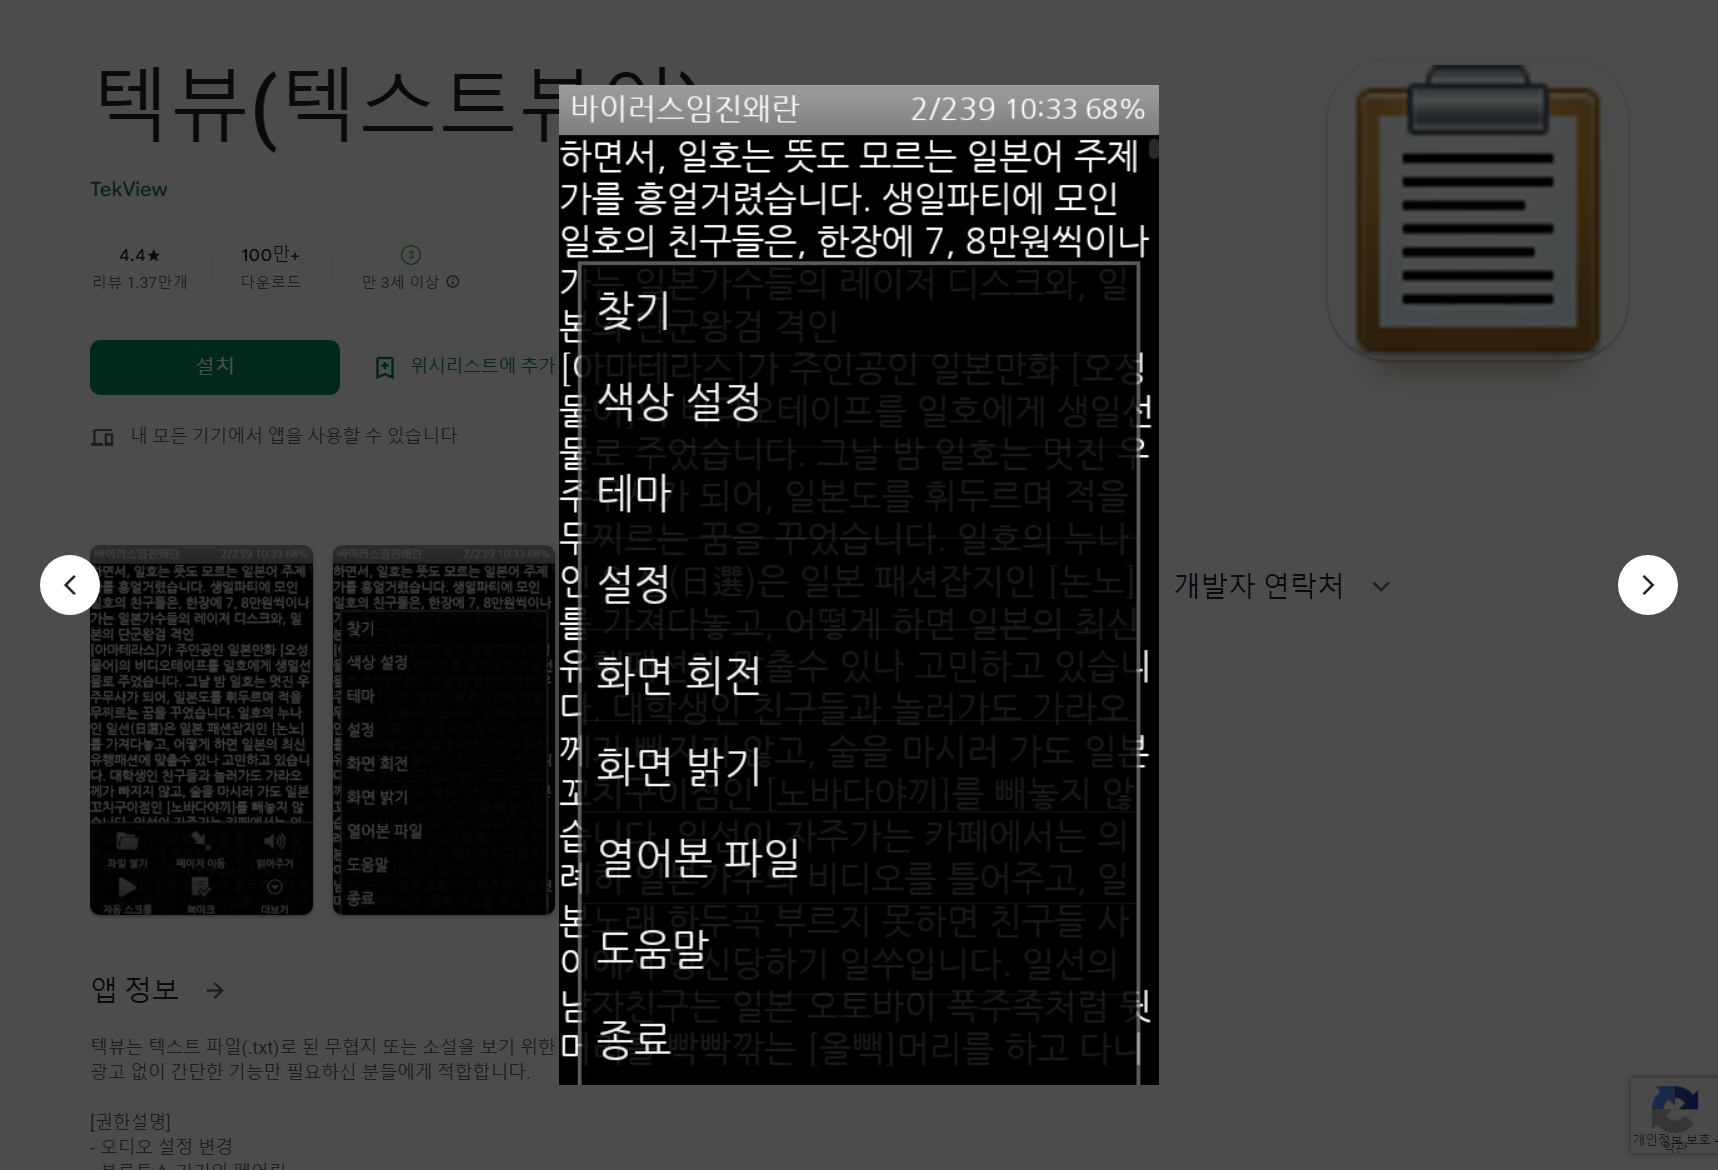Open the second screenshot thumbnail showing menu
Image resolution: width=1718 pixels, height=1170 pixels.
[x=444, y=730]
